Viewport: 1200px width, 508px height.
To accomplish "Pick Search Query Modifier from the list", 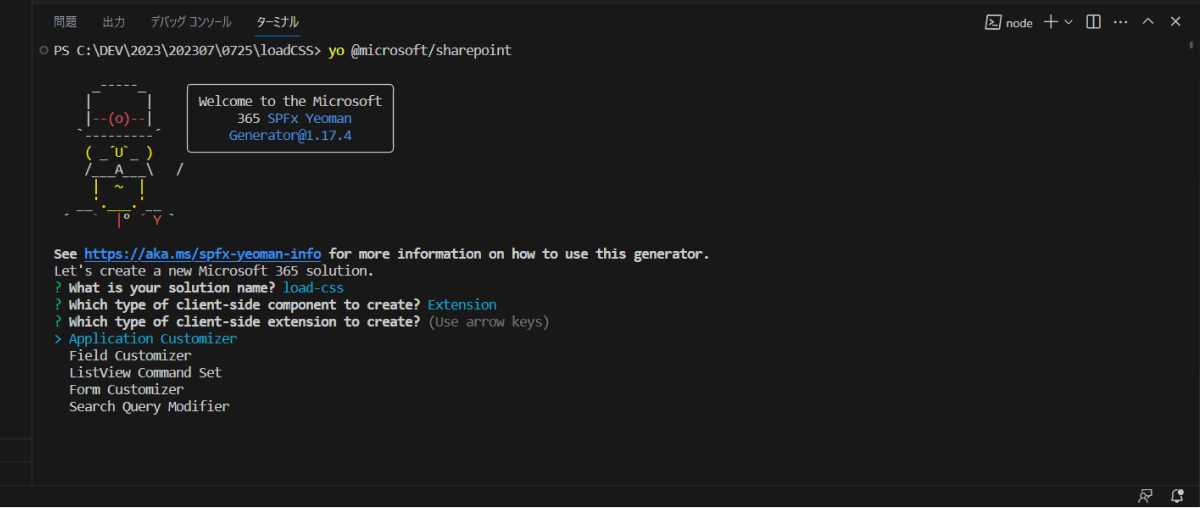I will (x=148, y=407).
